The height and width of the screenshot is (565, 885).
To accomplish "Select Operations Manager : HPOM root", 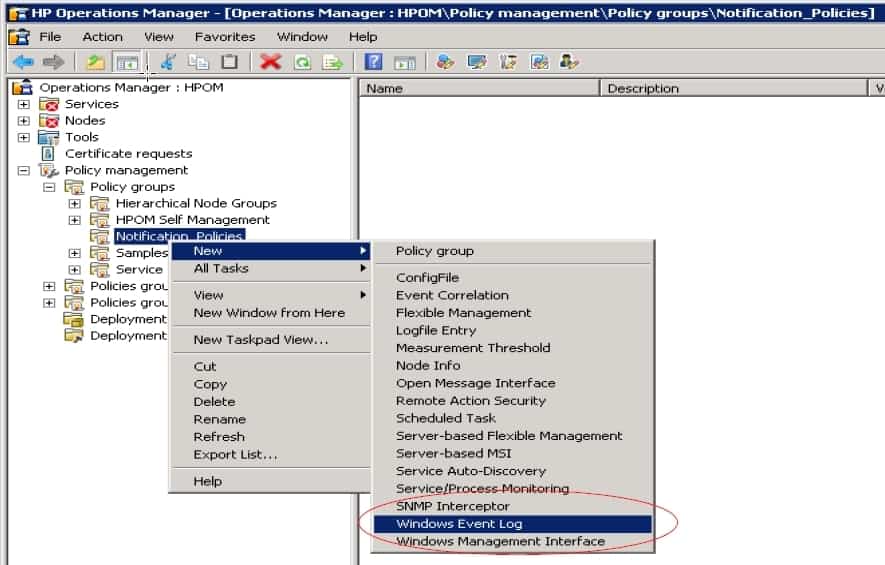I will point(132,87).
